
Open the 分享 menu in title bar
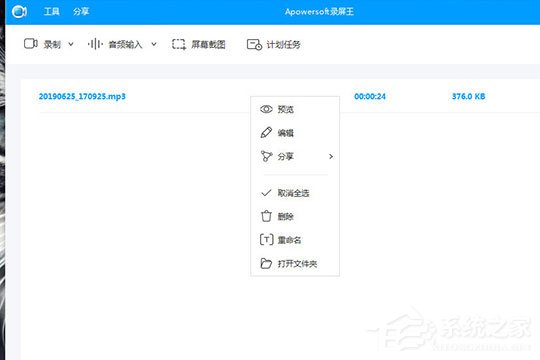(x=81, y=12)
